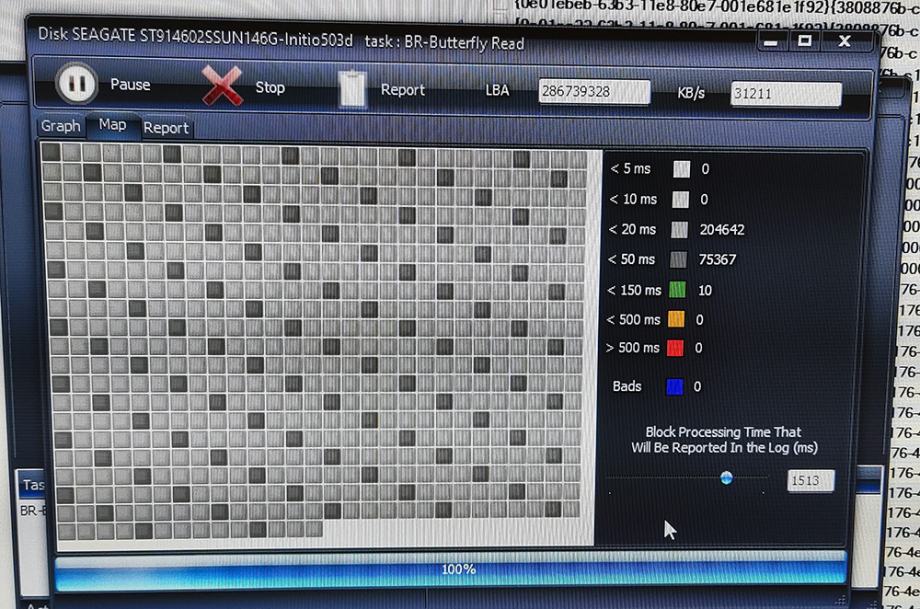Click the 'task : BR-Butterfly Read' title text

tap(444, 42)
